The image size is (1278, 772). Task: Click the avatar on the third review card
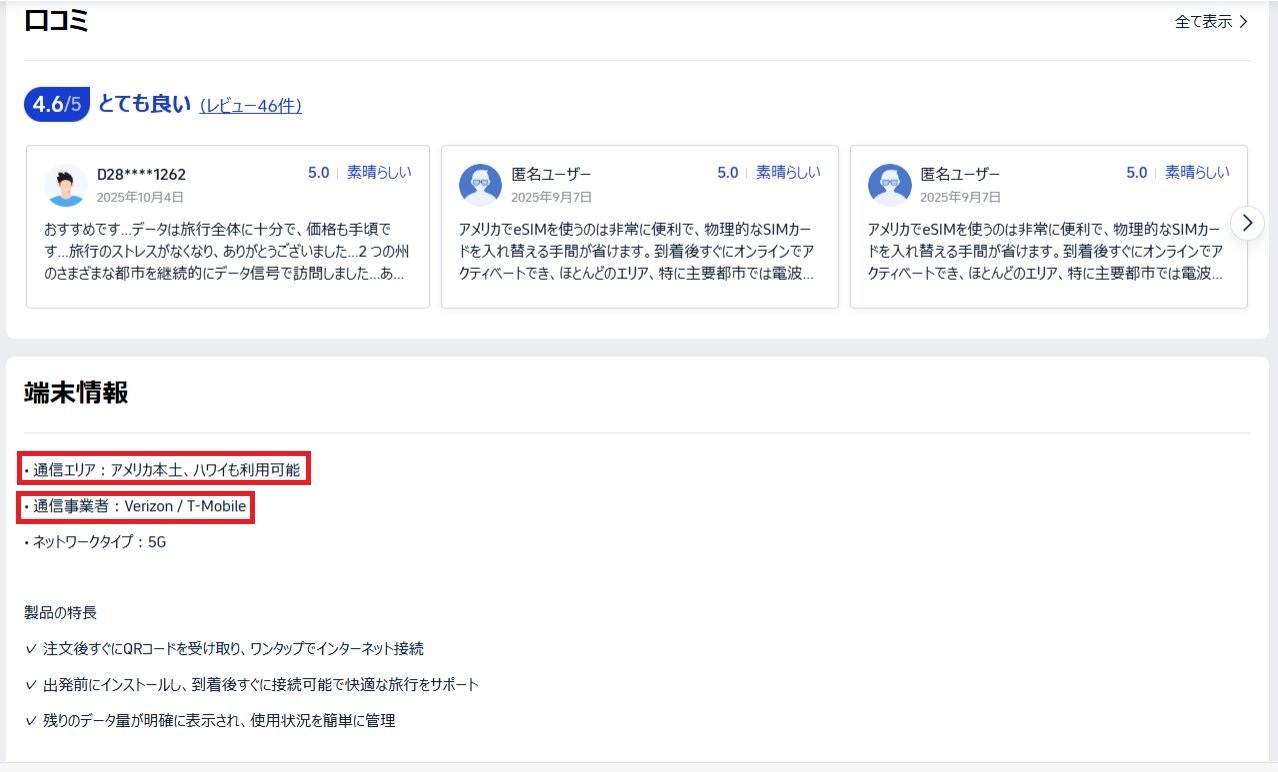tap(889, 185)
